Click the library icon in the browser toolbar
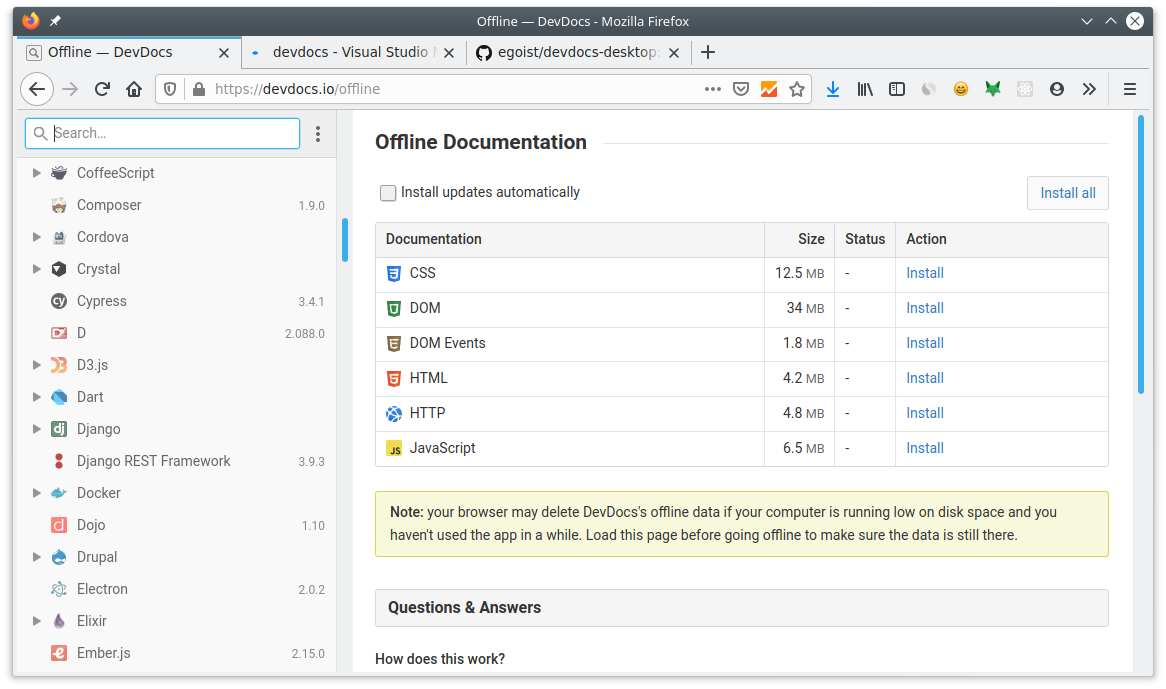 pos(865,89)
